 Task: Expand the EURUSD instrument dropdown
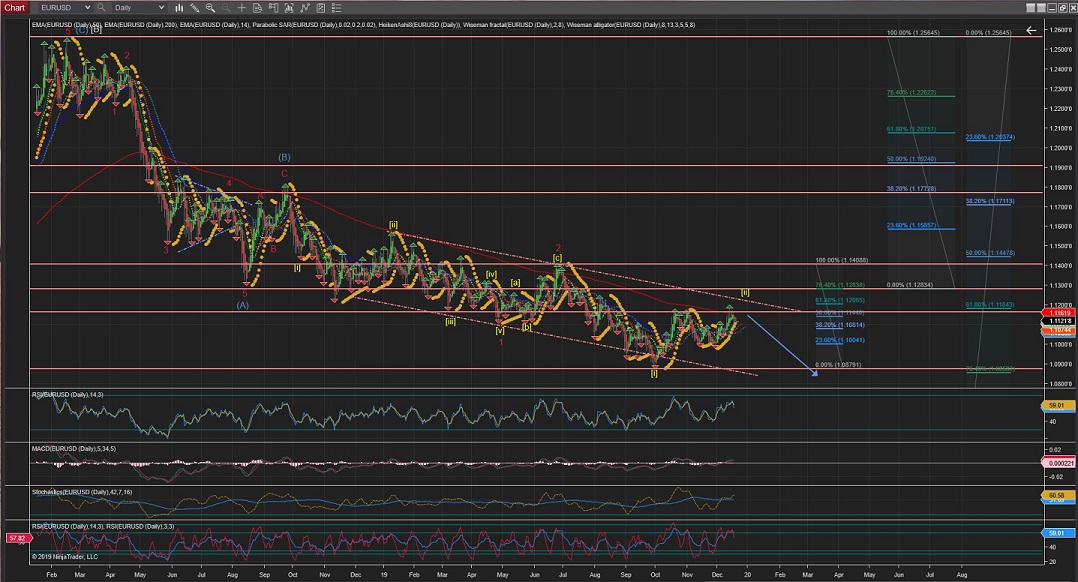click(x=87, y=7)
